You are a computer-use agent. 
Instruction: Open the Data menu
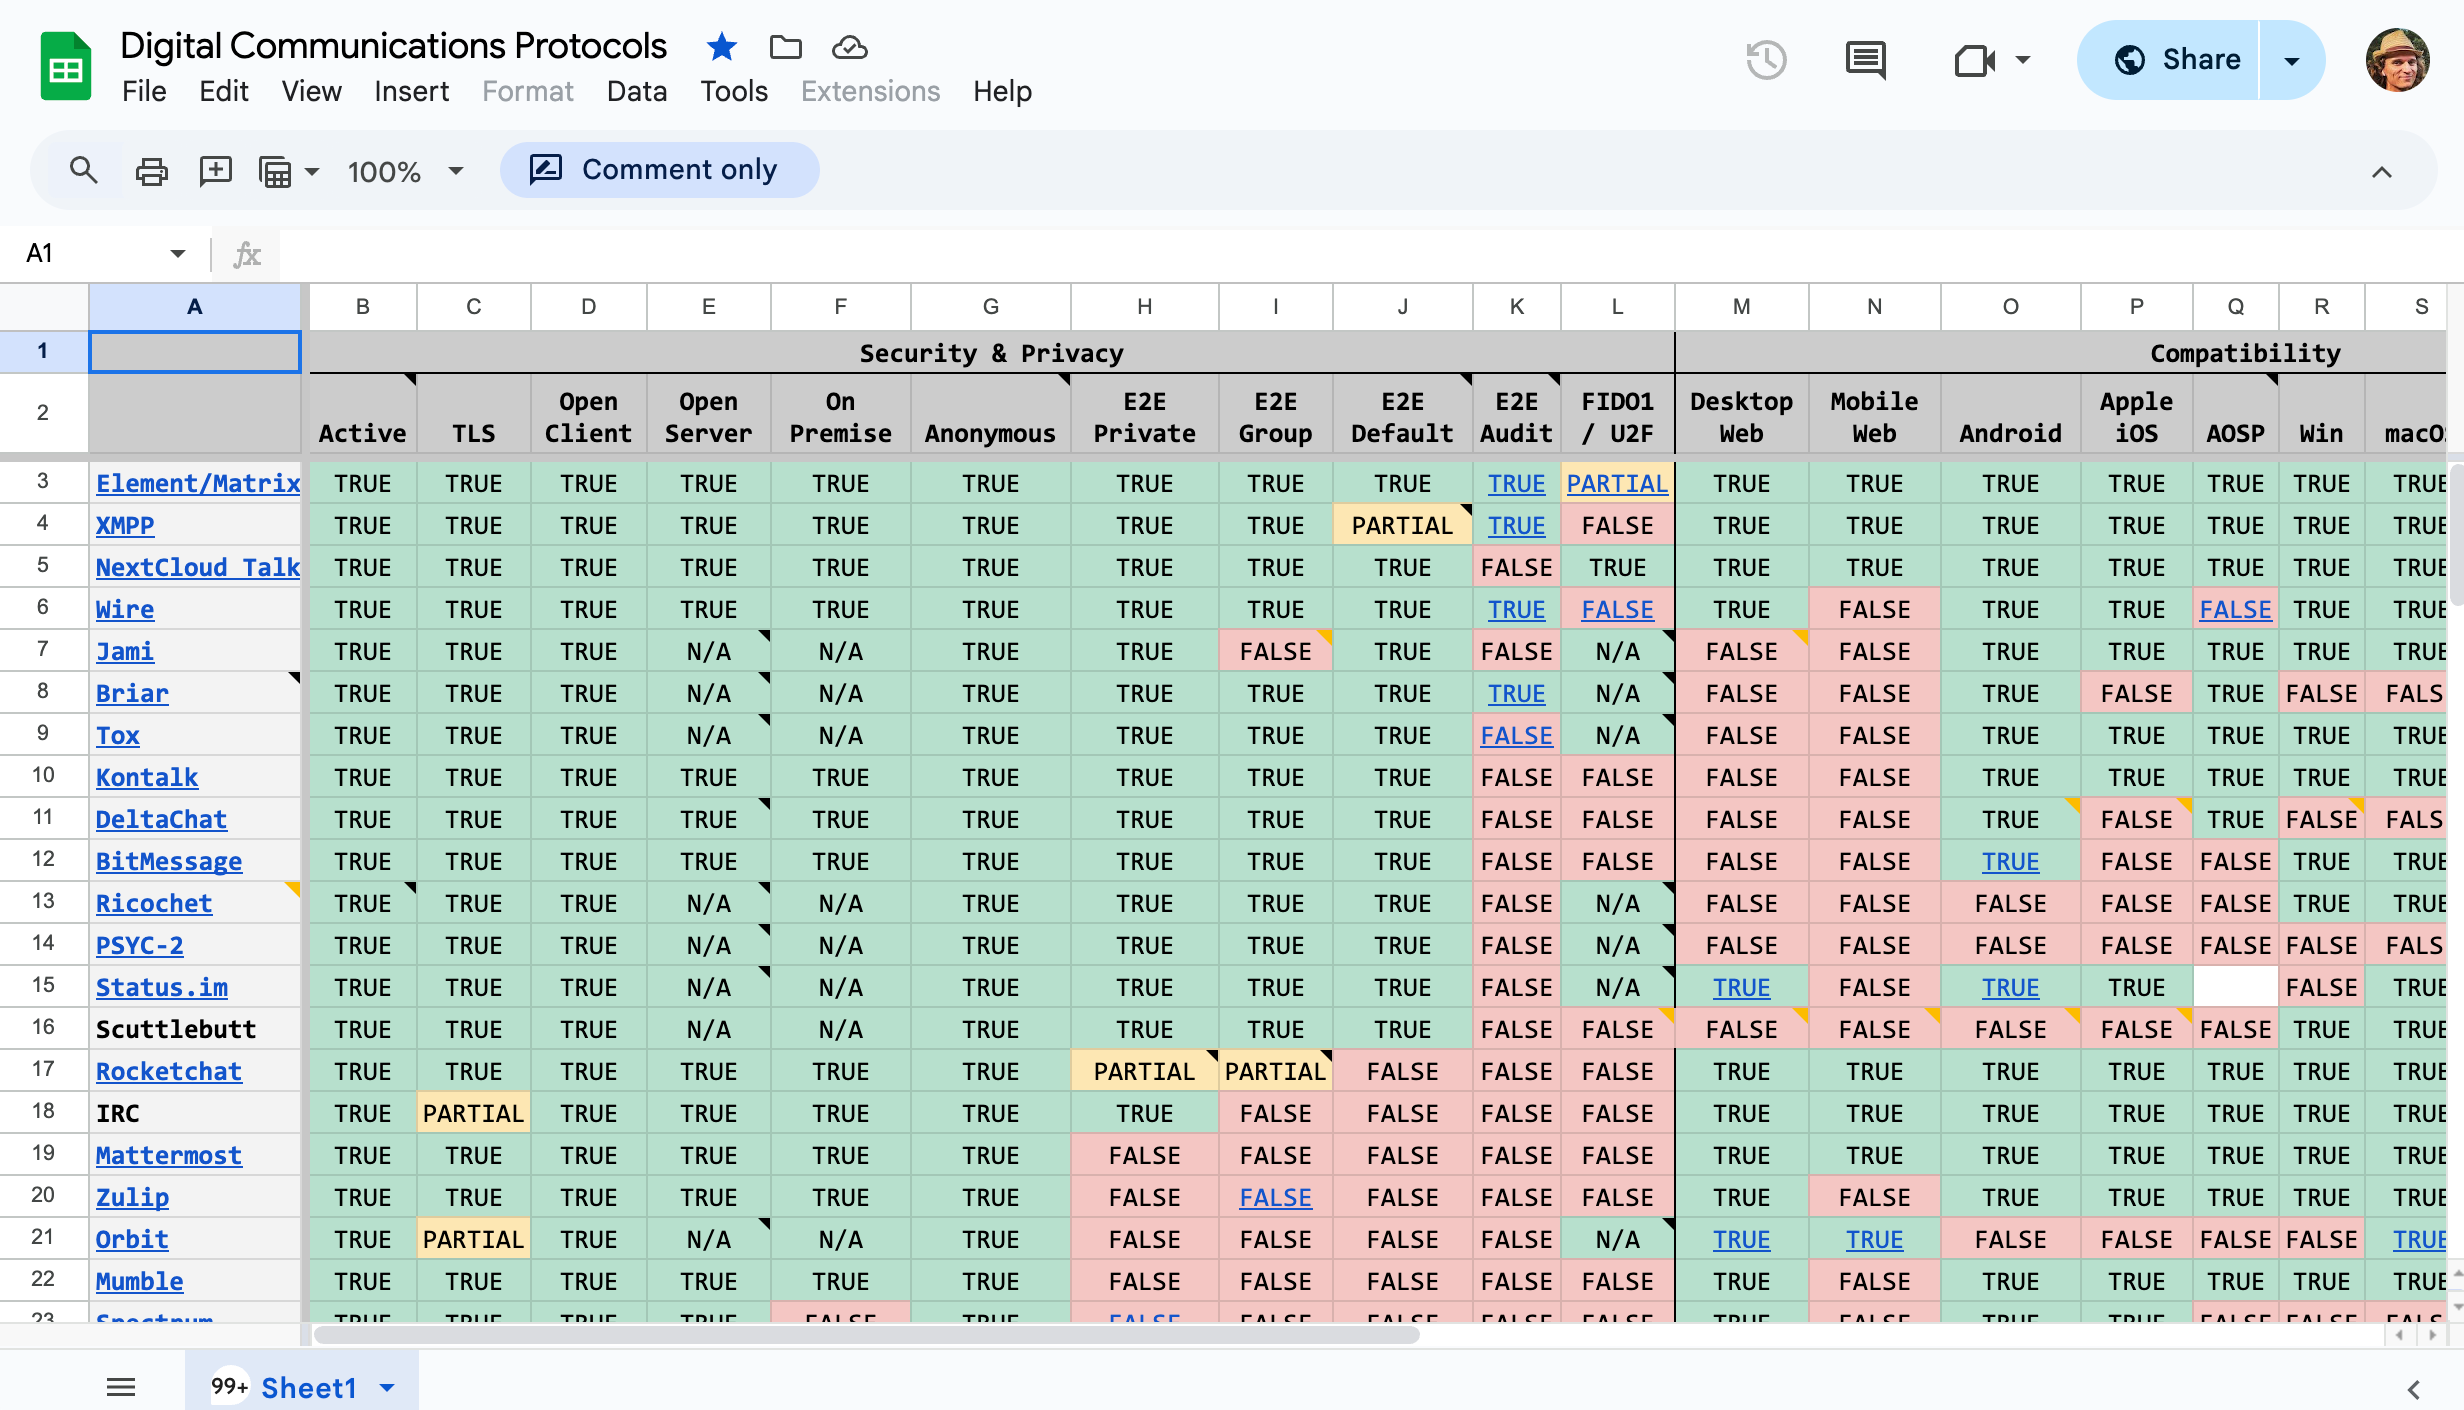click(636, 91)
